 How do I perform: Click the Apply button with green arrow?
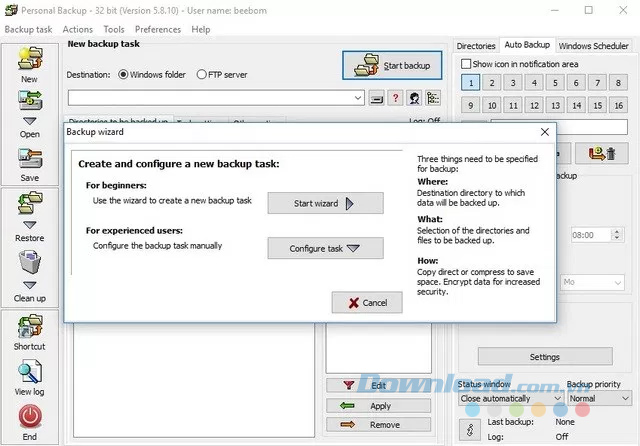coord(378,406)
